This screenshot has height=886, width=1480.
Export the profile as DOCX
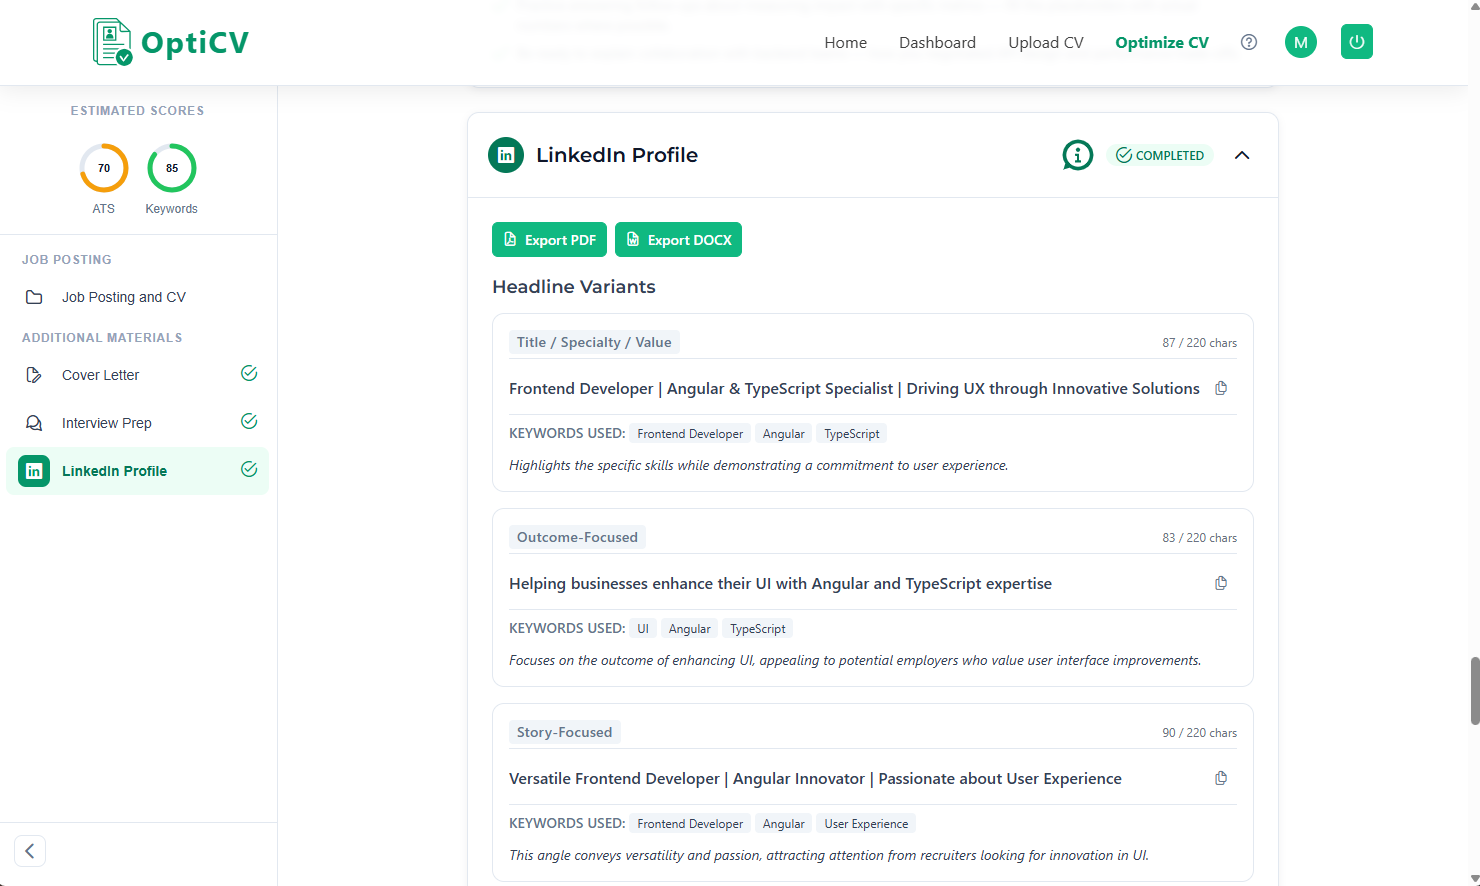point(678,240)
